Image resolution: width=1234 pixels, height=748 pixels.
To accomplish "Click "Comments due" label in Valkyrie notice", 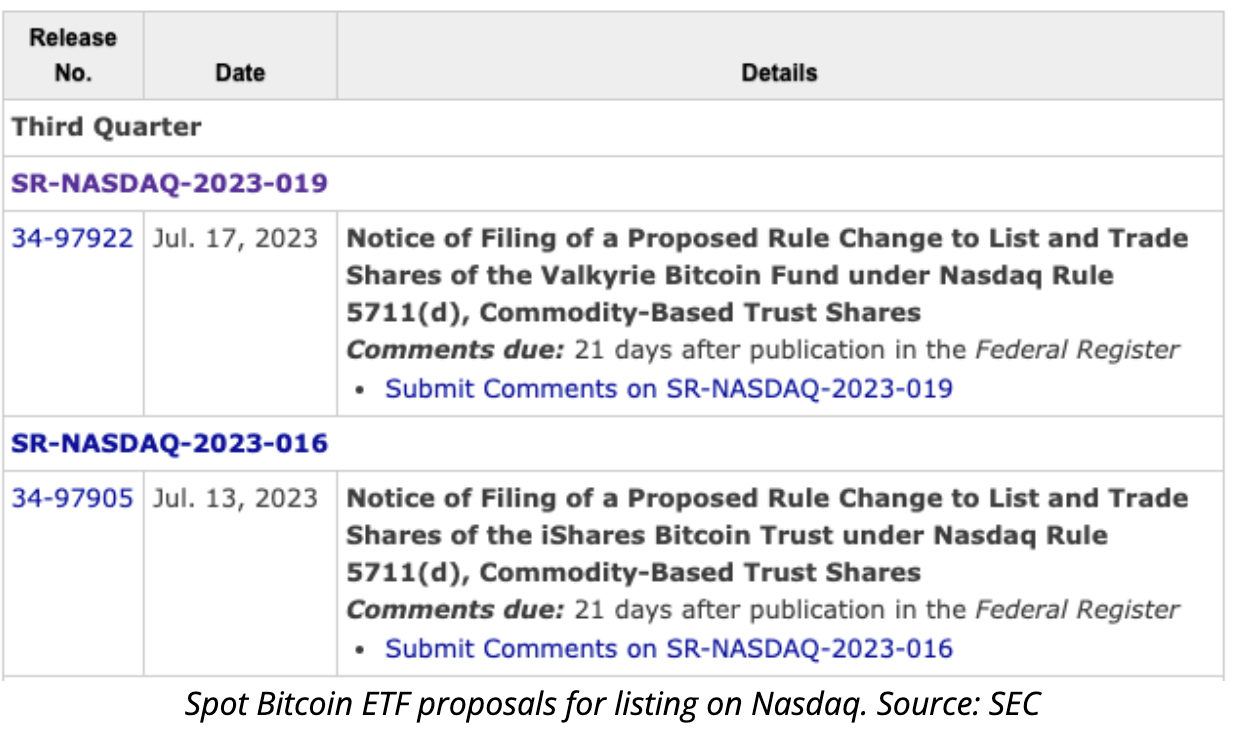I will pyautogui.click(x=455, y=351).
